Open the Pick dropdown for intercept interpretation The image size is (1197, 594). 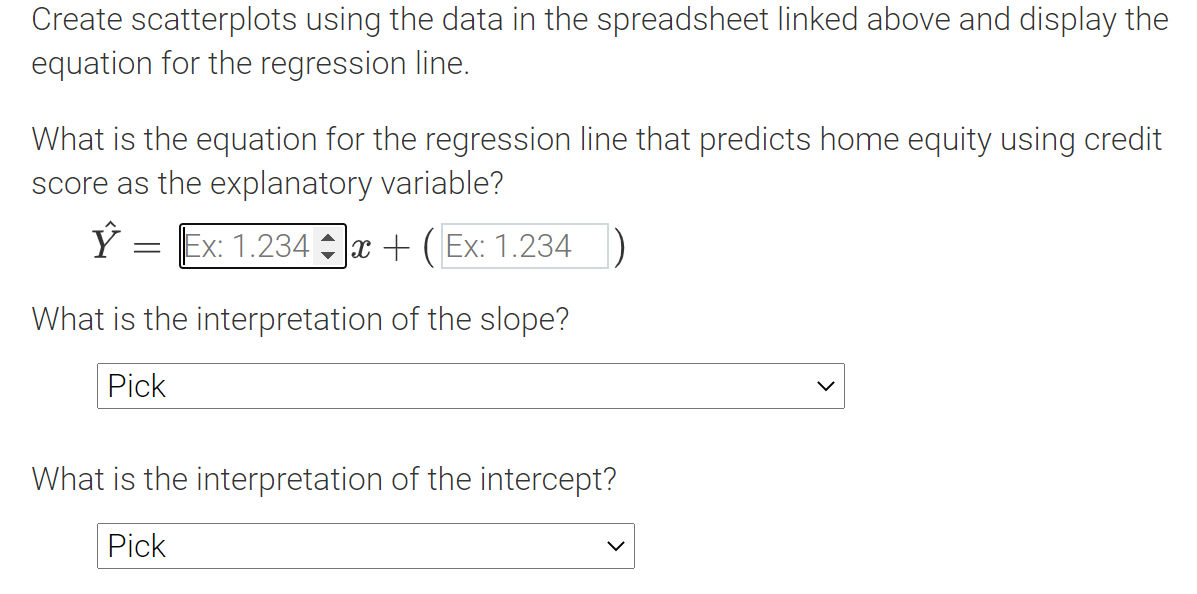click(x=365, y=546)
